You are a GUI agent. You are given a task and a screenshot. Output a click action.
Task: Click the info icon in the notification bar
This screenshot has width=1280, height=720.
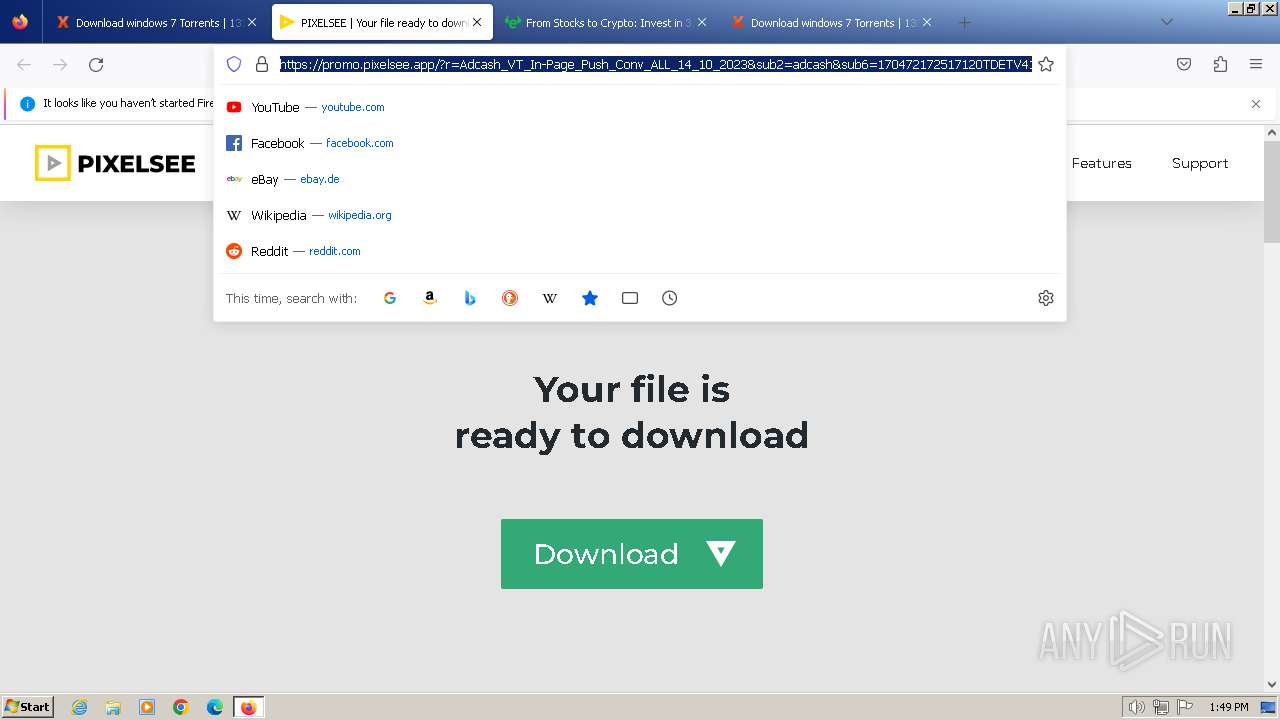point(27,103)
